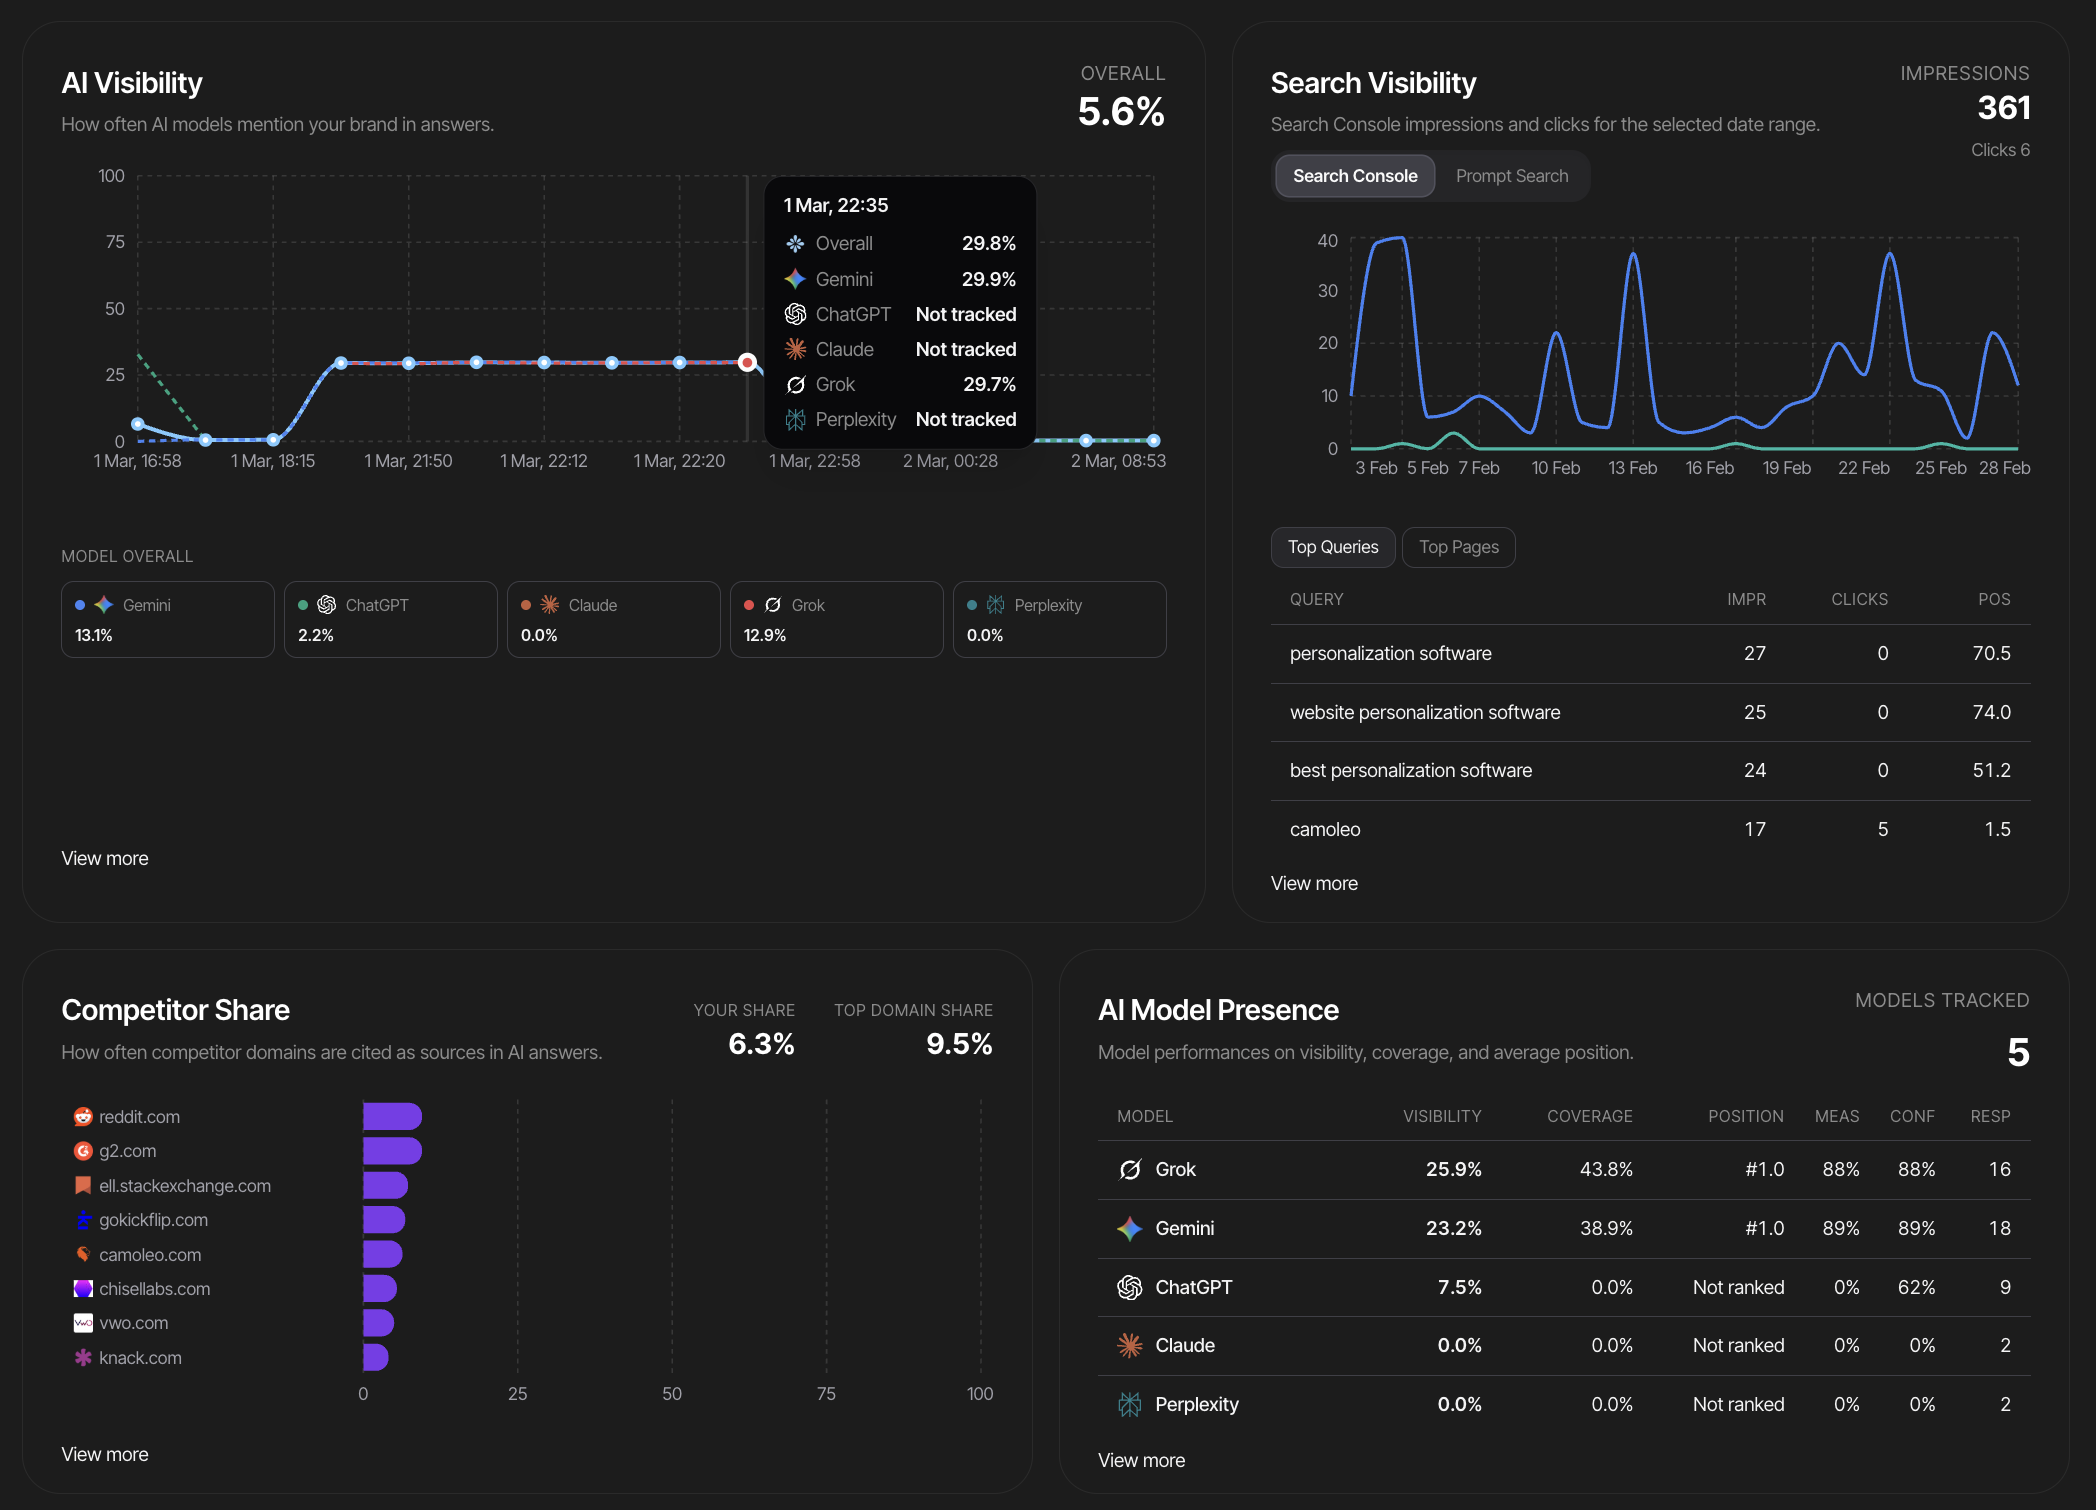The image size is (2096, 1510).
Task: Switch to the Top Pages tab
Action: pyautogui.click(x=1458, y=547)
